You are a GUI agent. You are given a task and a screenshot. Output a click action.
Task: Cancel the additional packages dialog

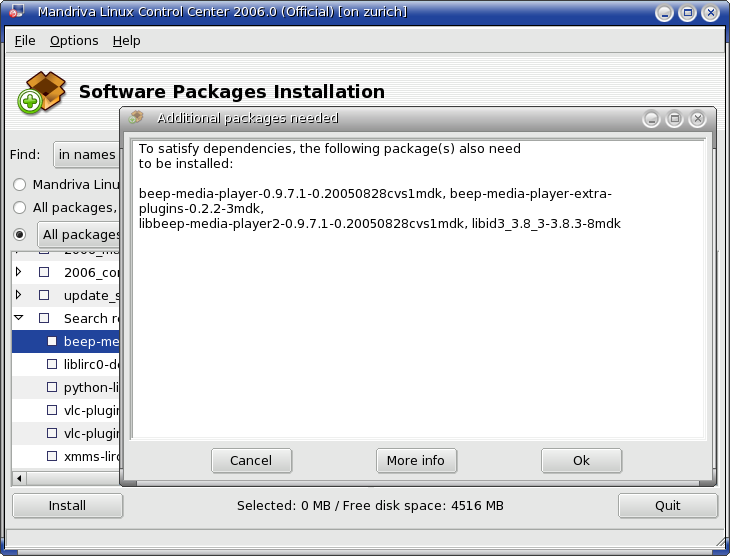point(251,461)
